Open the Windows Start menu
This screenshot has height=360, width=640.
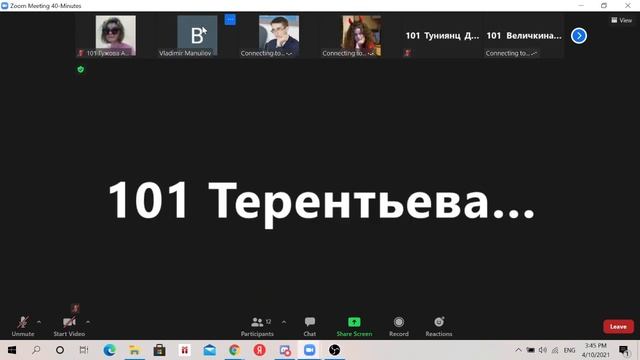coord(12,350)
